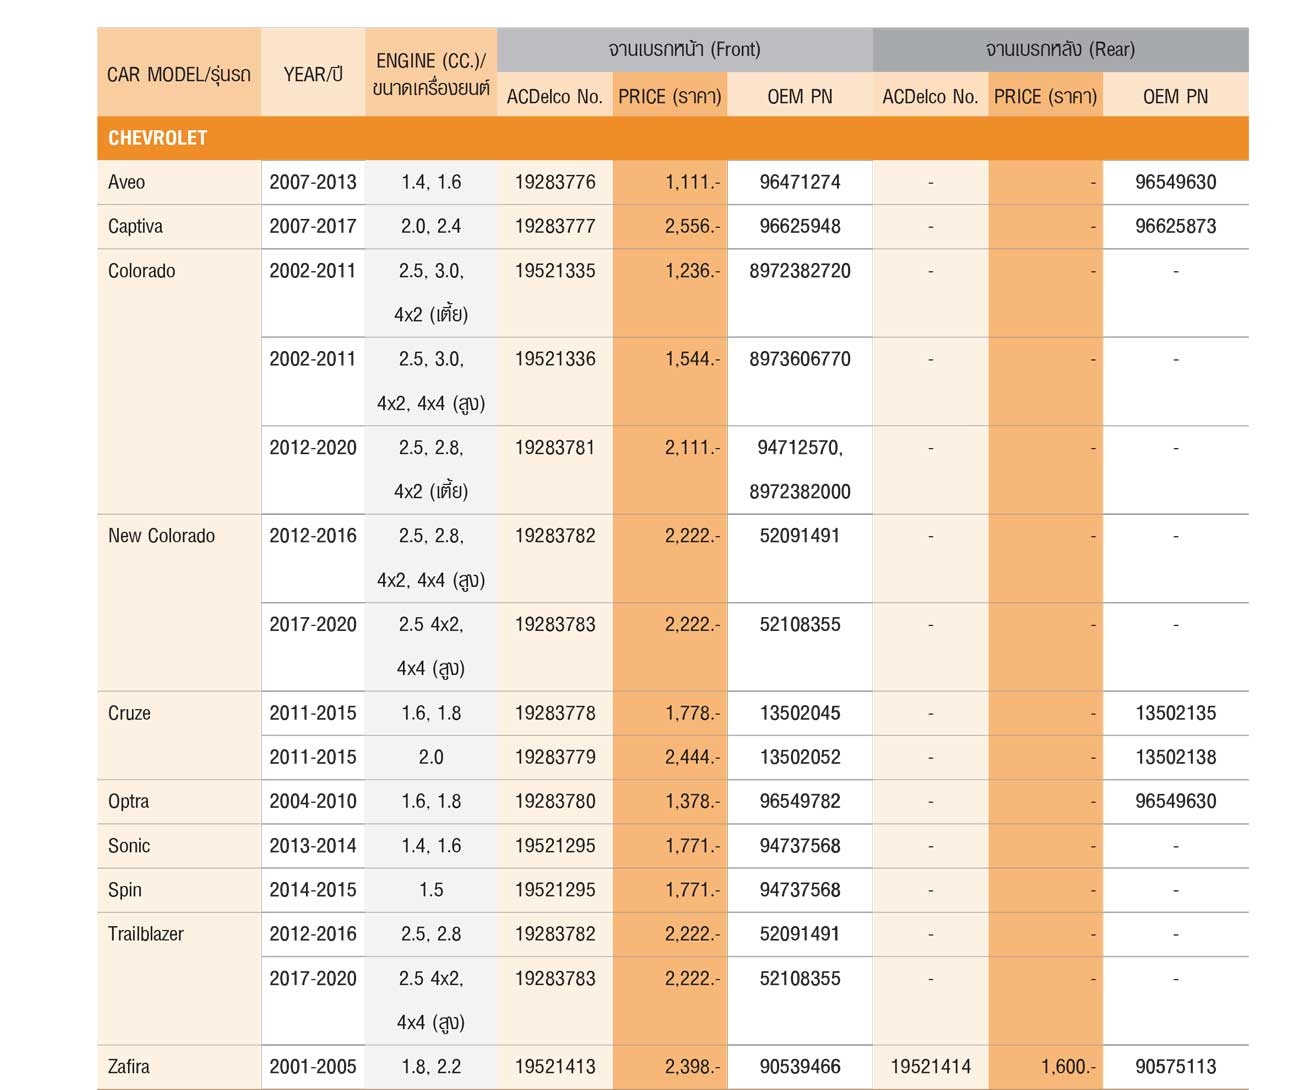1300x1090 pixels.
Task: Click the YEAR column header
Action: coord(313,74)
